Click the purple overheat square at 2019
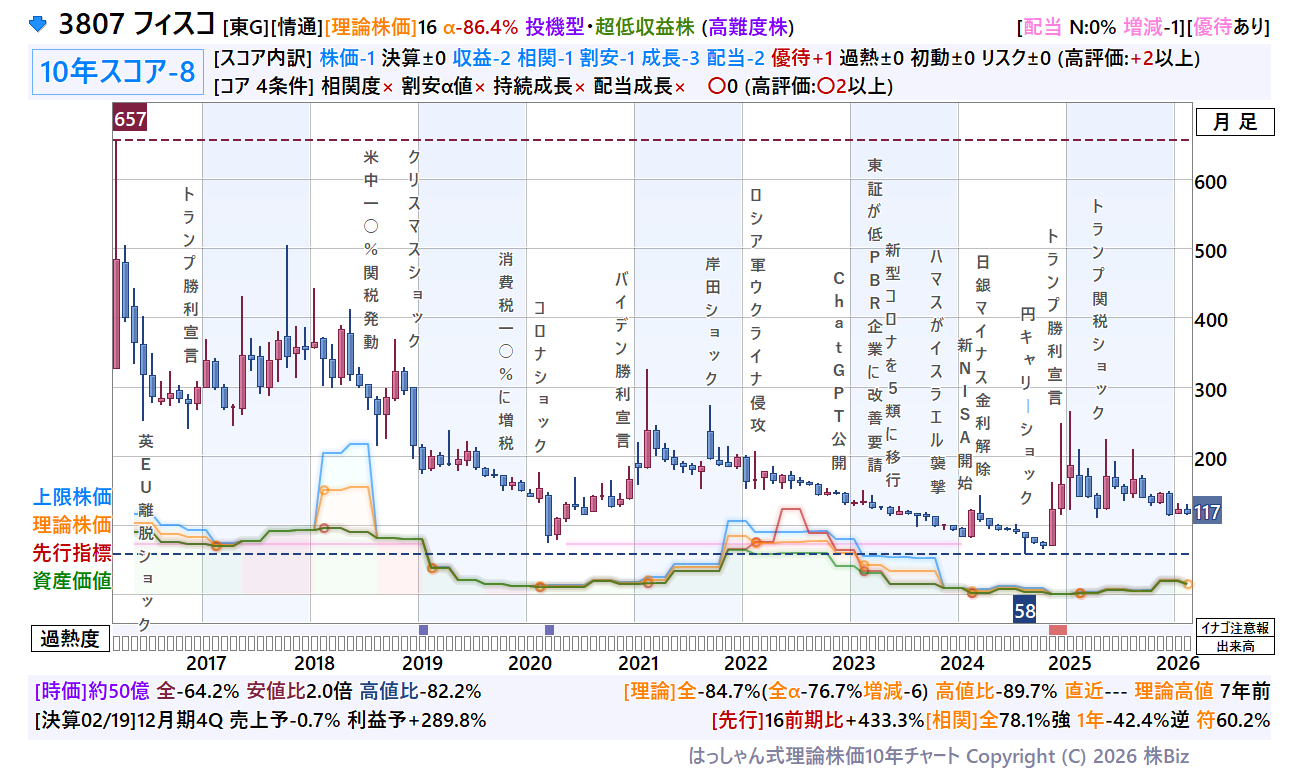Viewport: 1300px width, 770px height. (x=423, y=629)
